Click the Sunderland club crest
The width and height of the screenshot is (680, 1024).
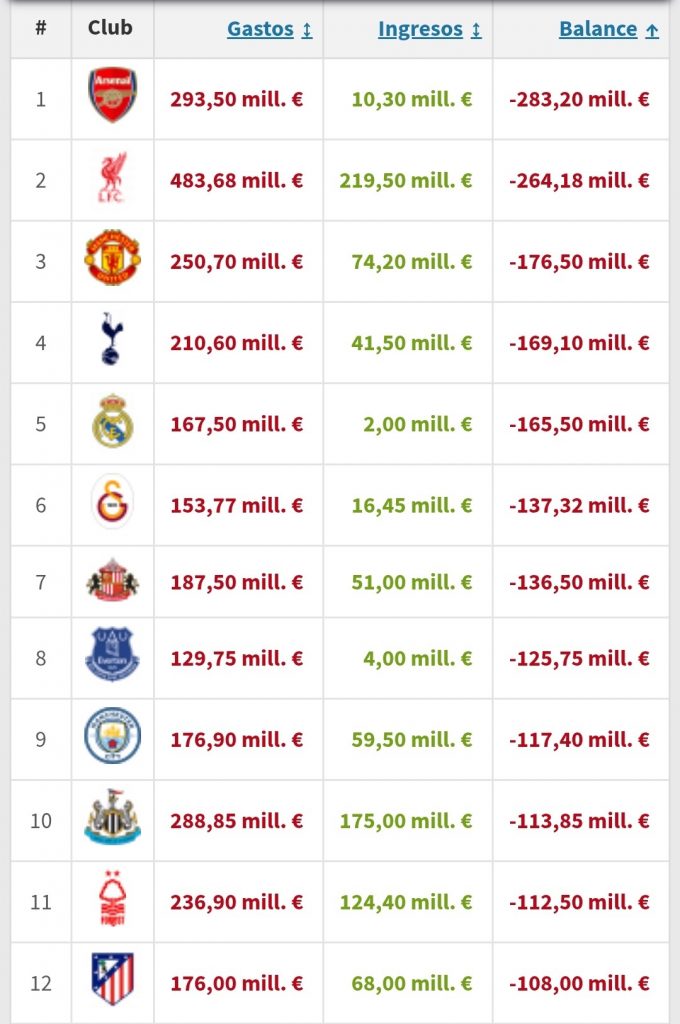coord(112,581)
